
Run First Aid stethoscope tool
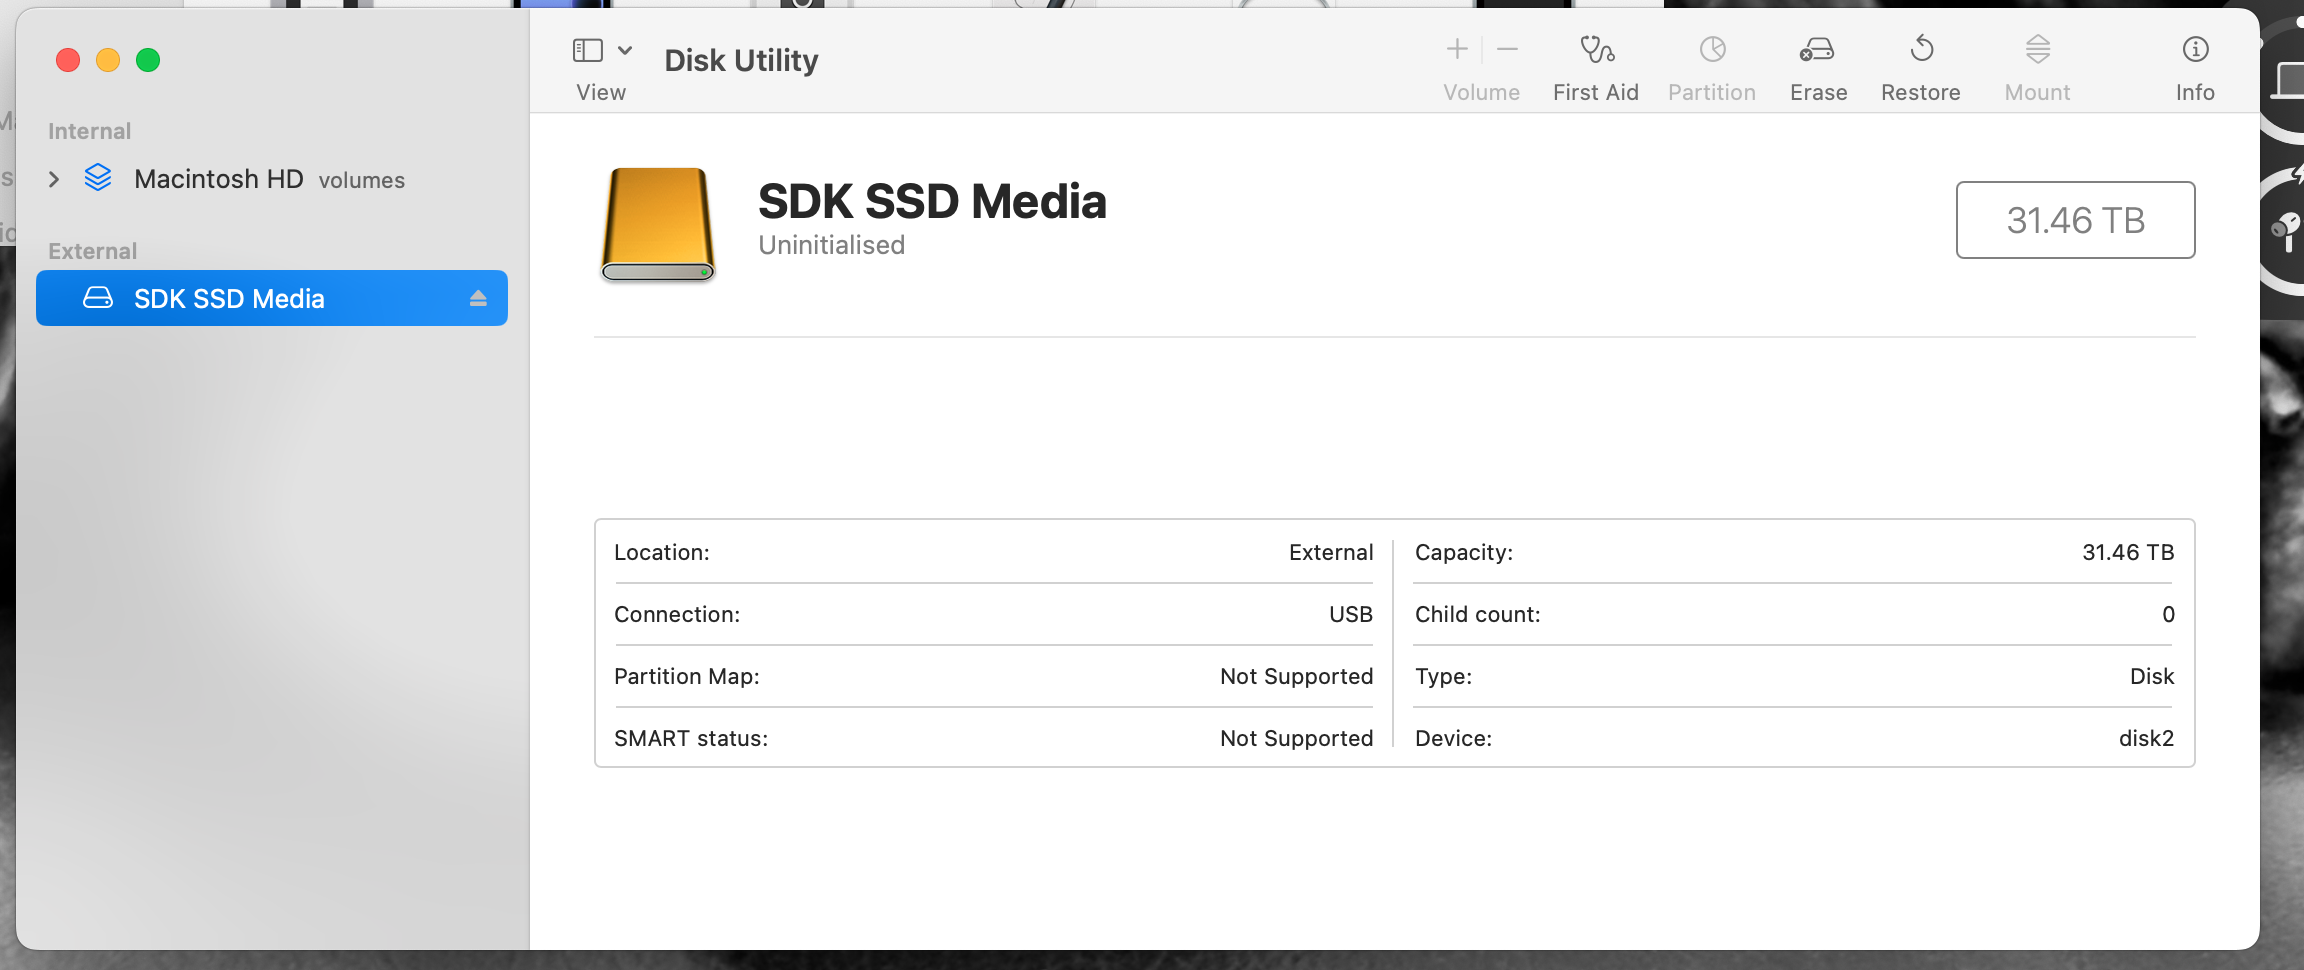[1596, 49]
